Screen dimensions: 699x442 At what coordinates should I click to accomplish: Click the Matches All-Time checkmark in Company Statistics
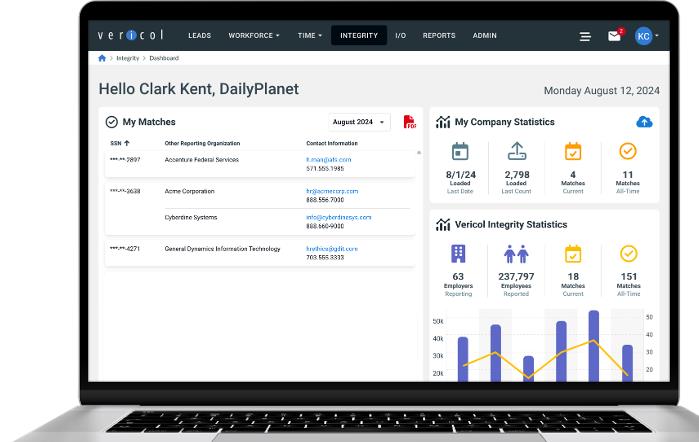(628, 151)
